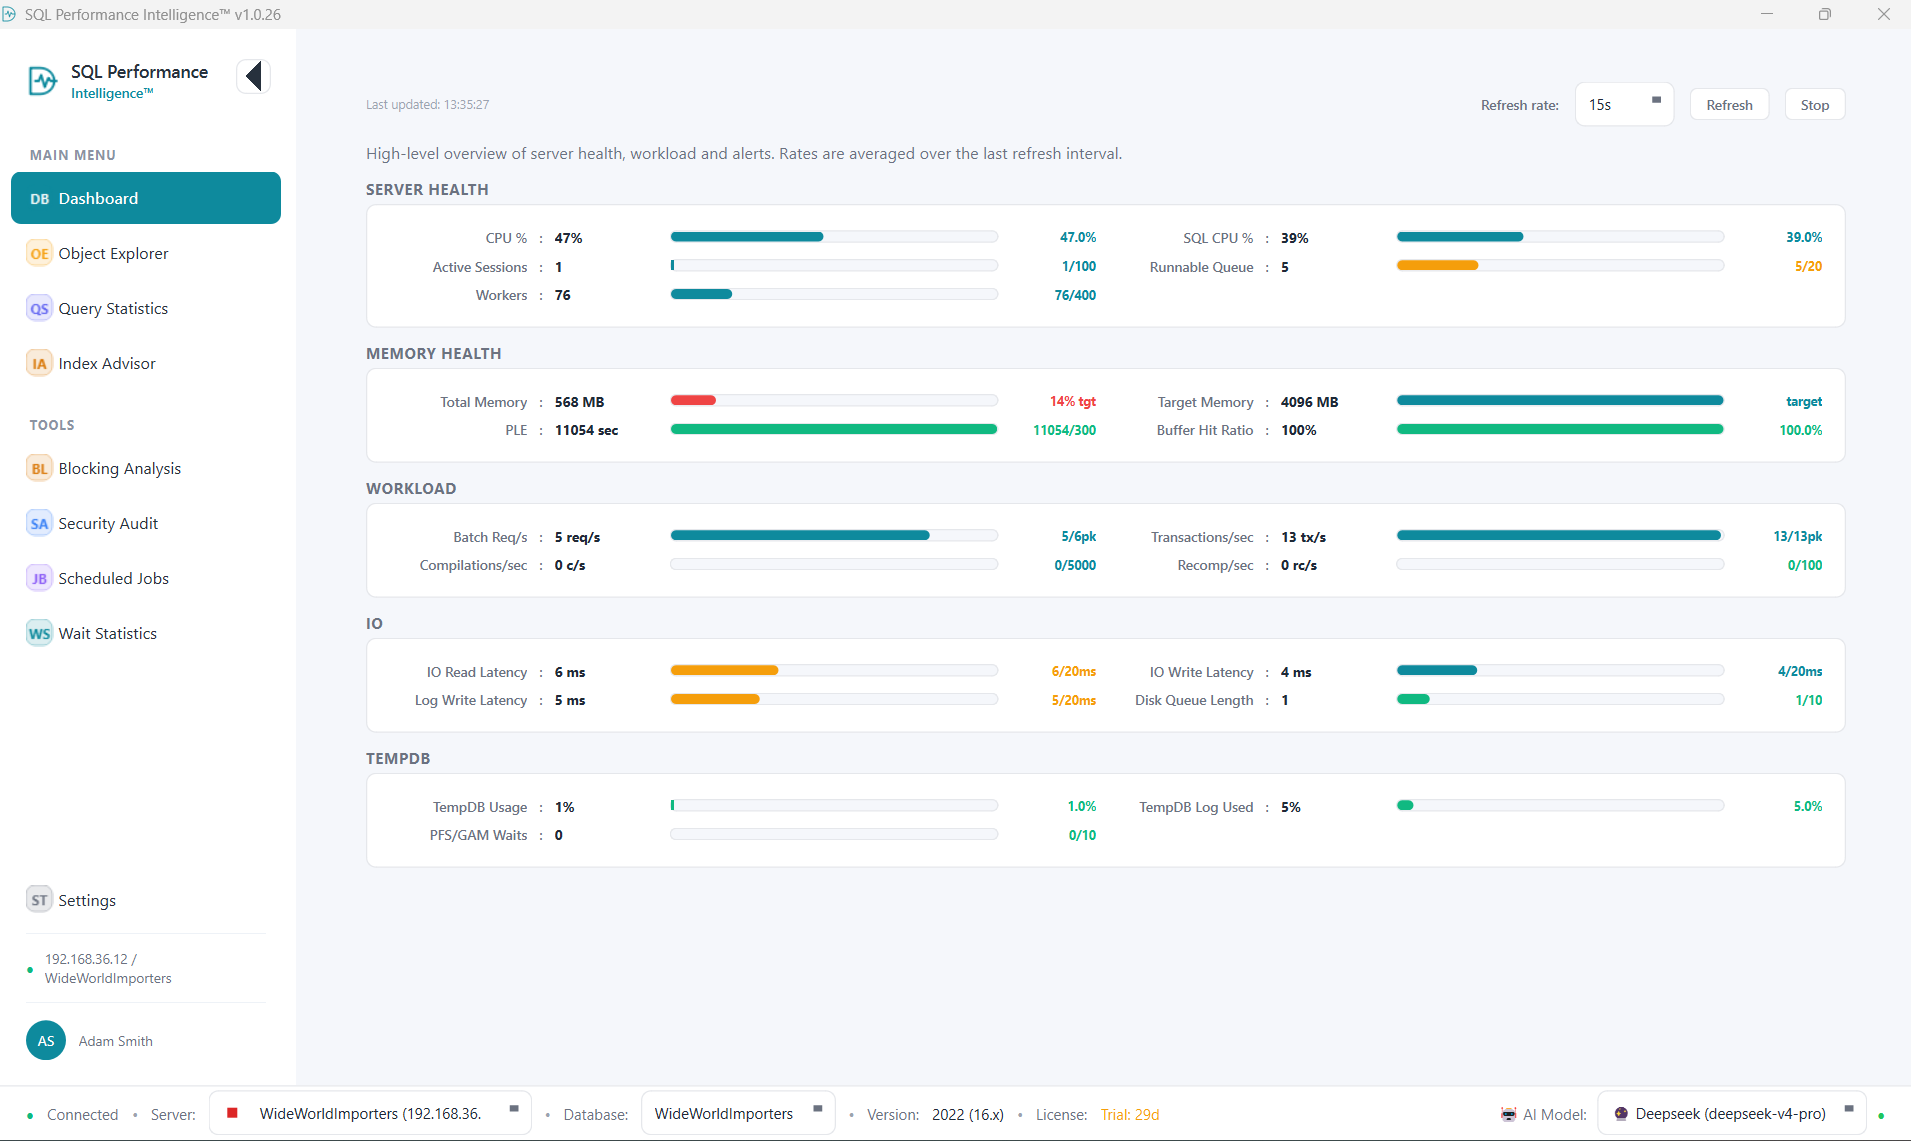Click the TempDB Log Used bar

pos(1560,806)
